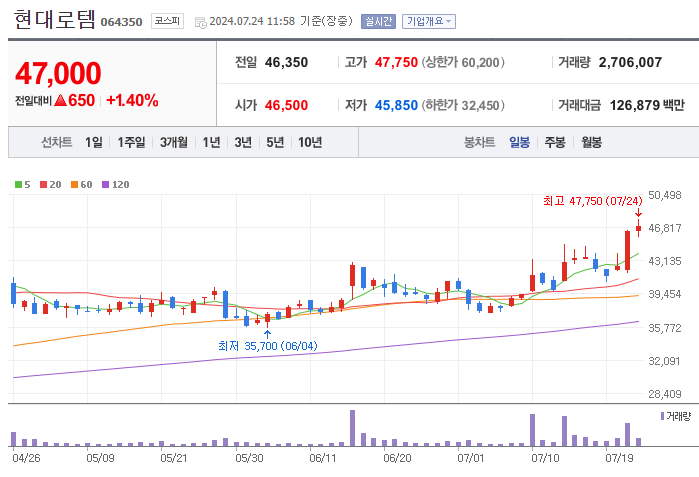Screen dimensions: 699x477
Task: Click the 07/10 date axis label
Action: [x=545, y=458]
